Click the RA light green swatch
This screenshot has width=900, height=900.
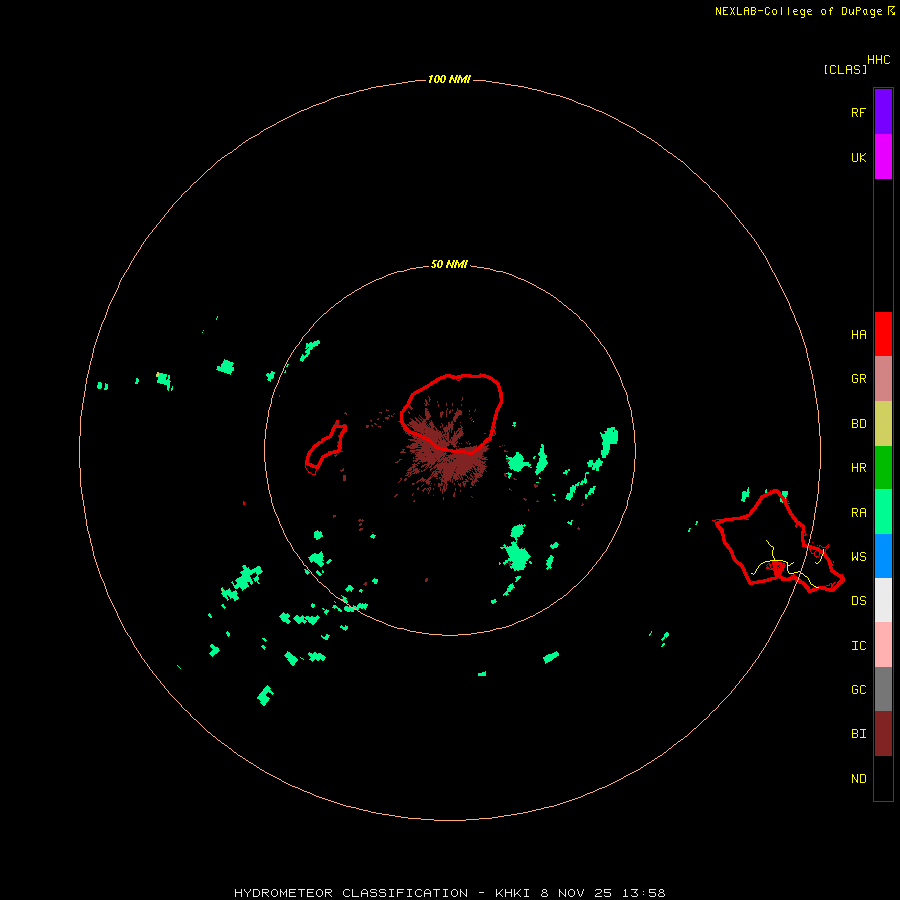click(x=883, y=512)
